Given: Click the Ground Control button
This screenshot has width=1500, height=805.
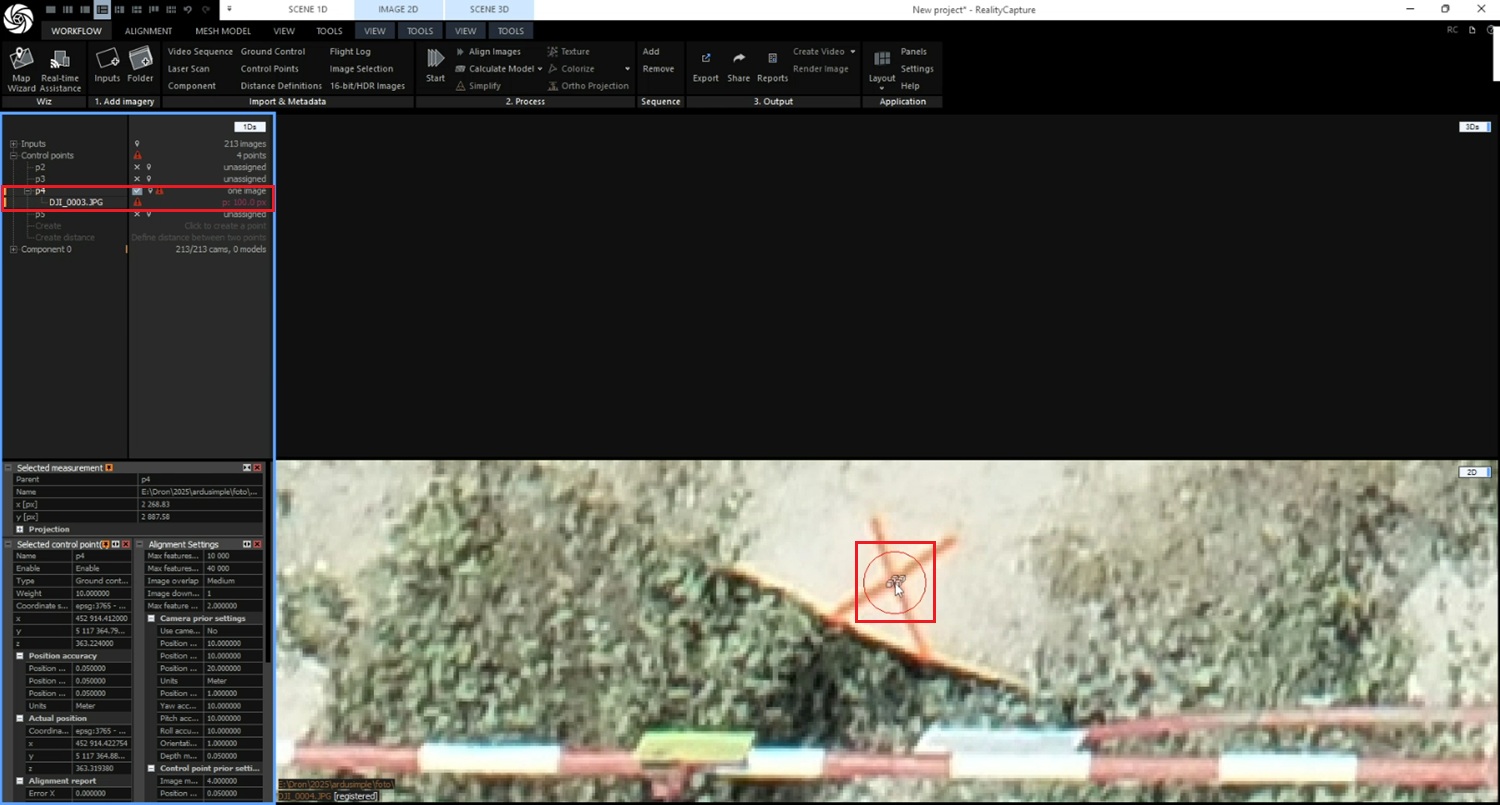Looking at the screenshot, I should point(272,52).
